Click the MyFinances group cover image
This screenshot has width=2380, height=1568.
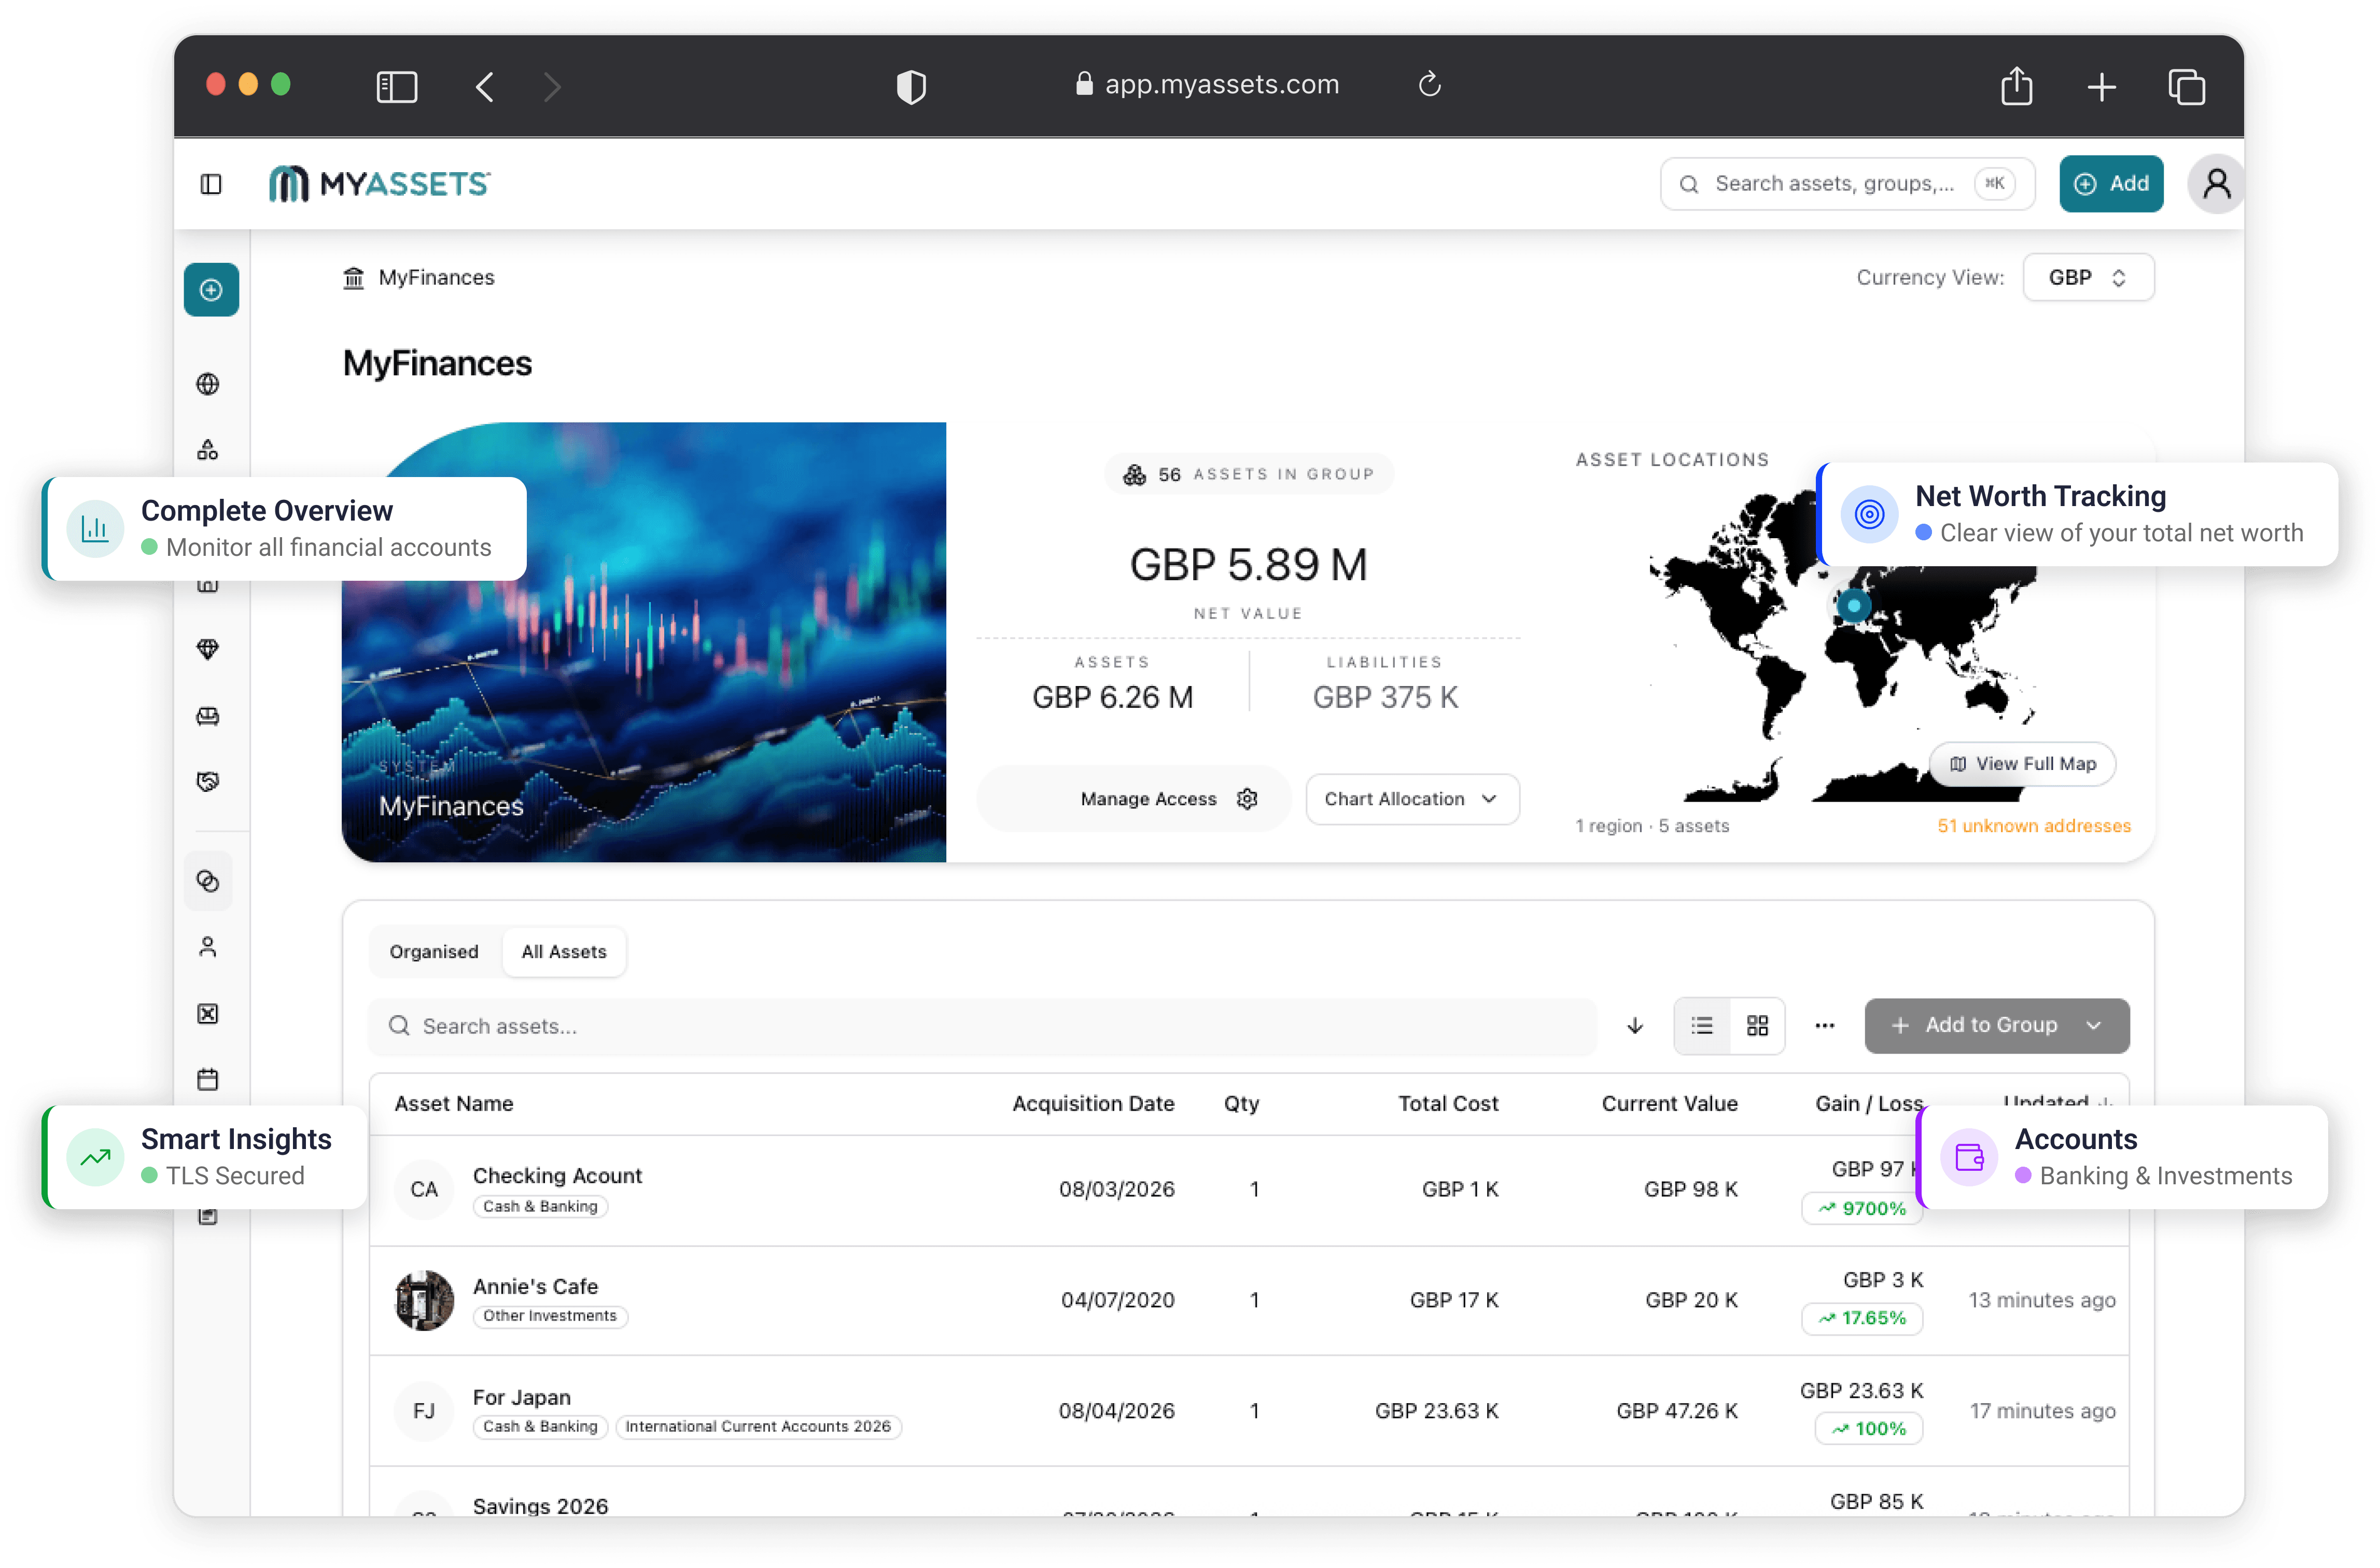(644, 642)
